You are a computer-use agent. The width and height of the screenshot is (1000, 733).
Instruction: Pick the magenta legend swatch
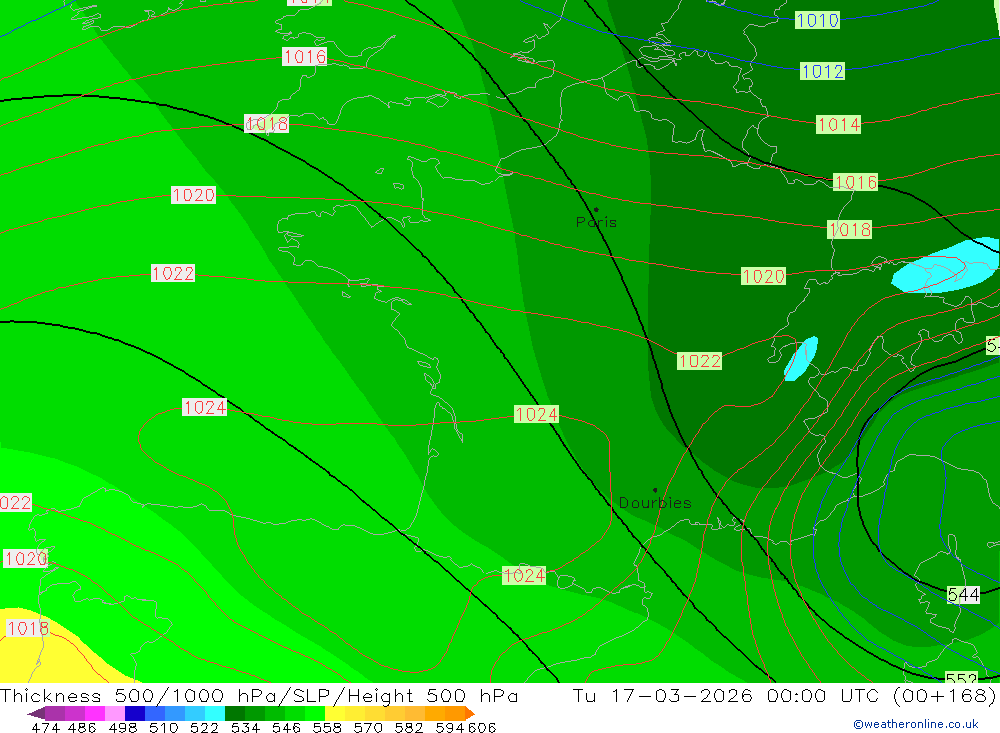(95, 713)
